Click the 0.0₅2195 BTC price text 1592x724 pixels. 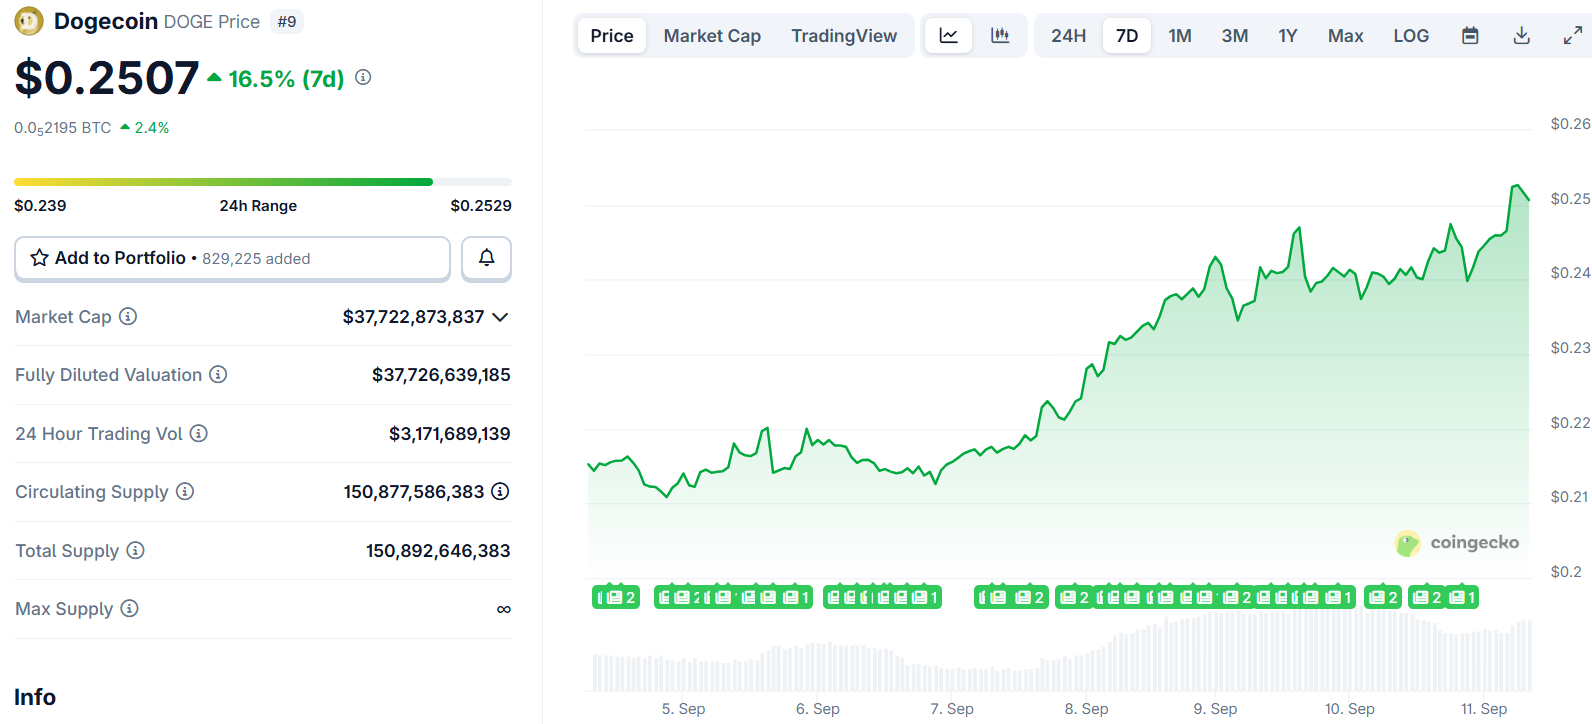click(x=62, y=128)
